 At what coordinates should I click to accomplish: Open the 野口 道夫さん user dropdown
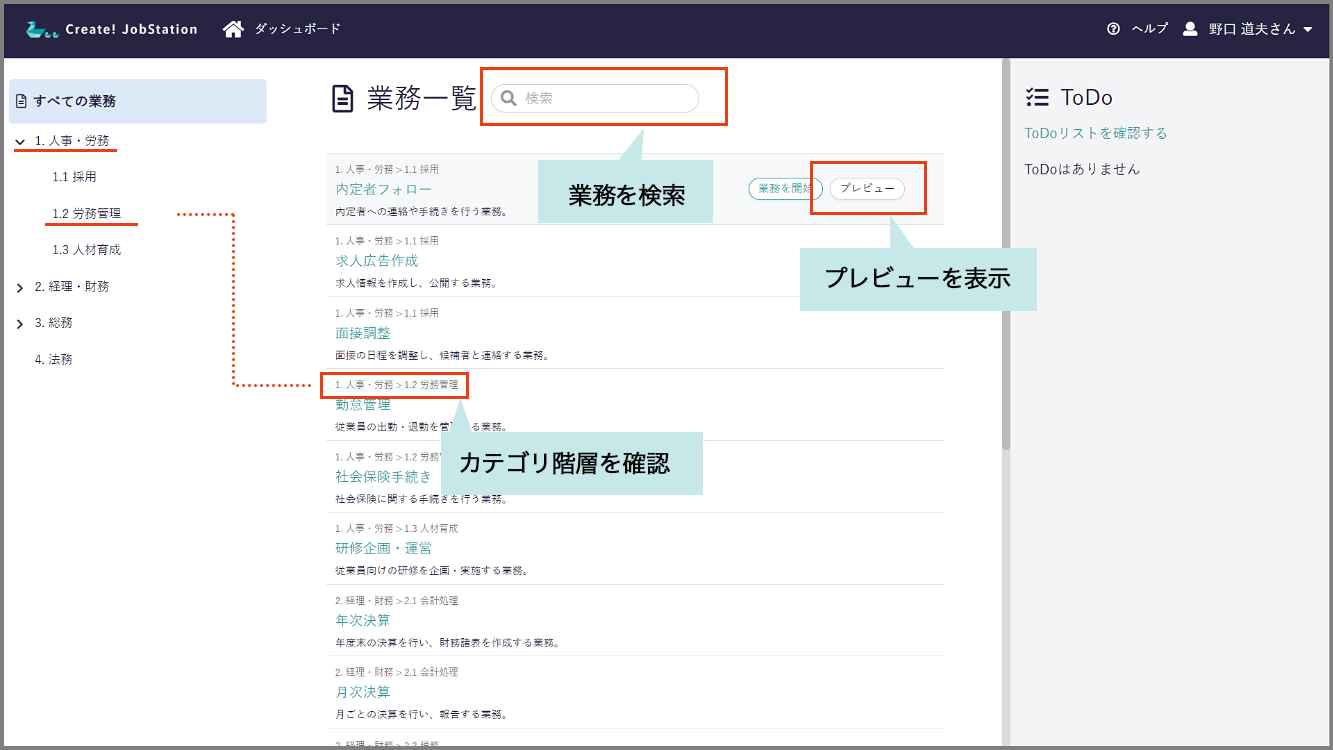(x=1260, y=29)
